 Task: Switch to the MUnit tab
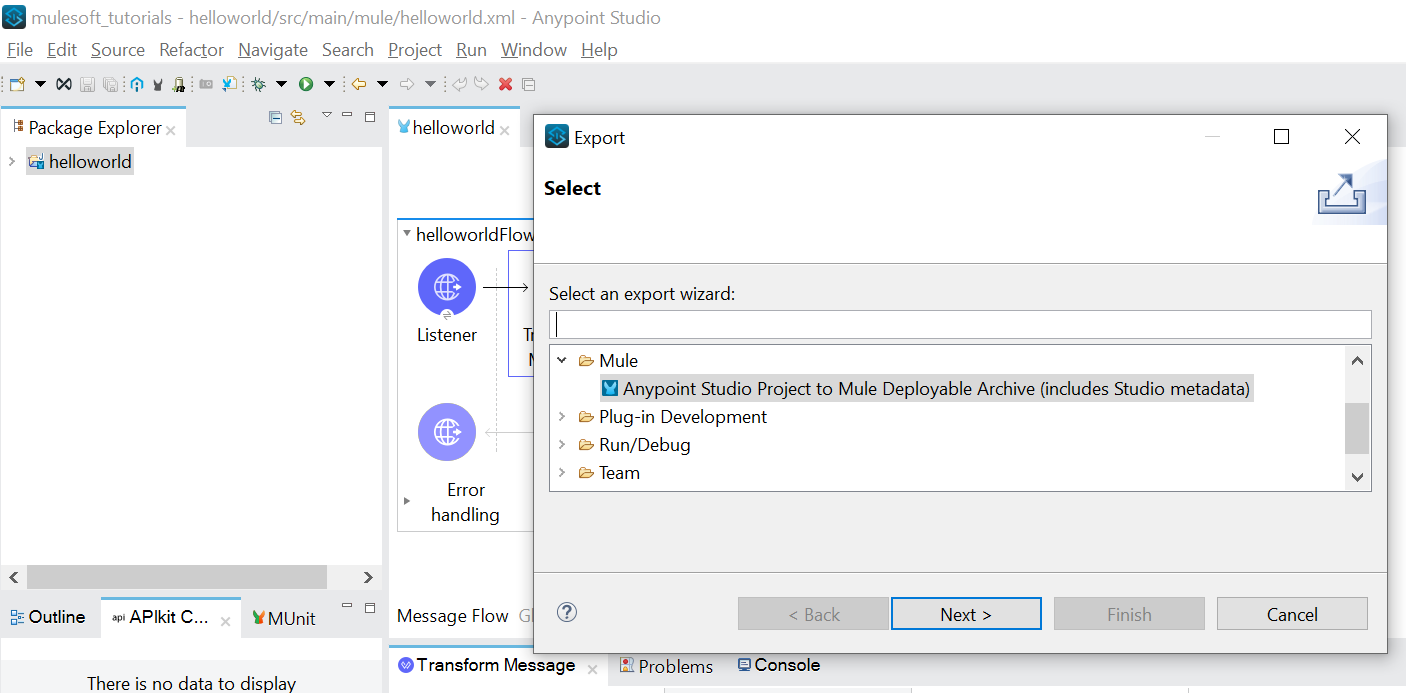(283, 617)
